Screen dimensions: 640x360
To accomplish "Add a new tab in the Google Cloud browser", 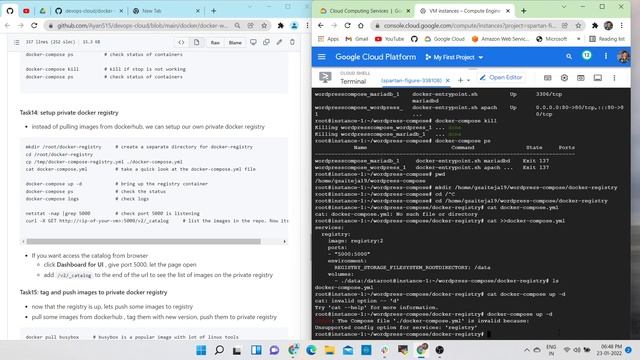I will [524, 11].
